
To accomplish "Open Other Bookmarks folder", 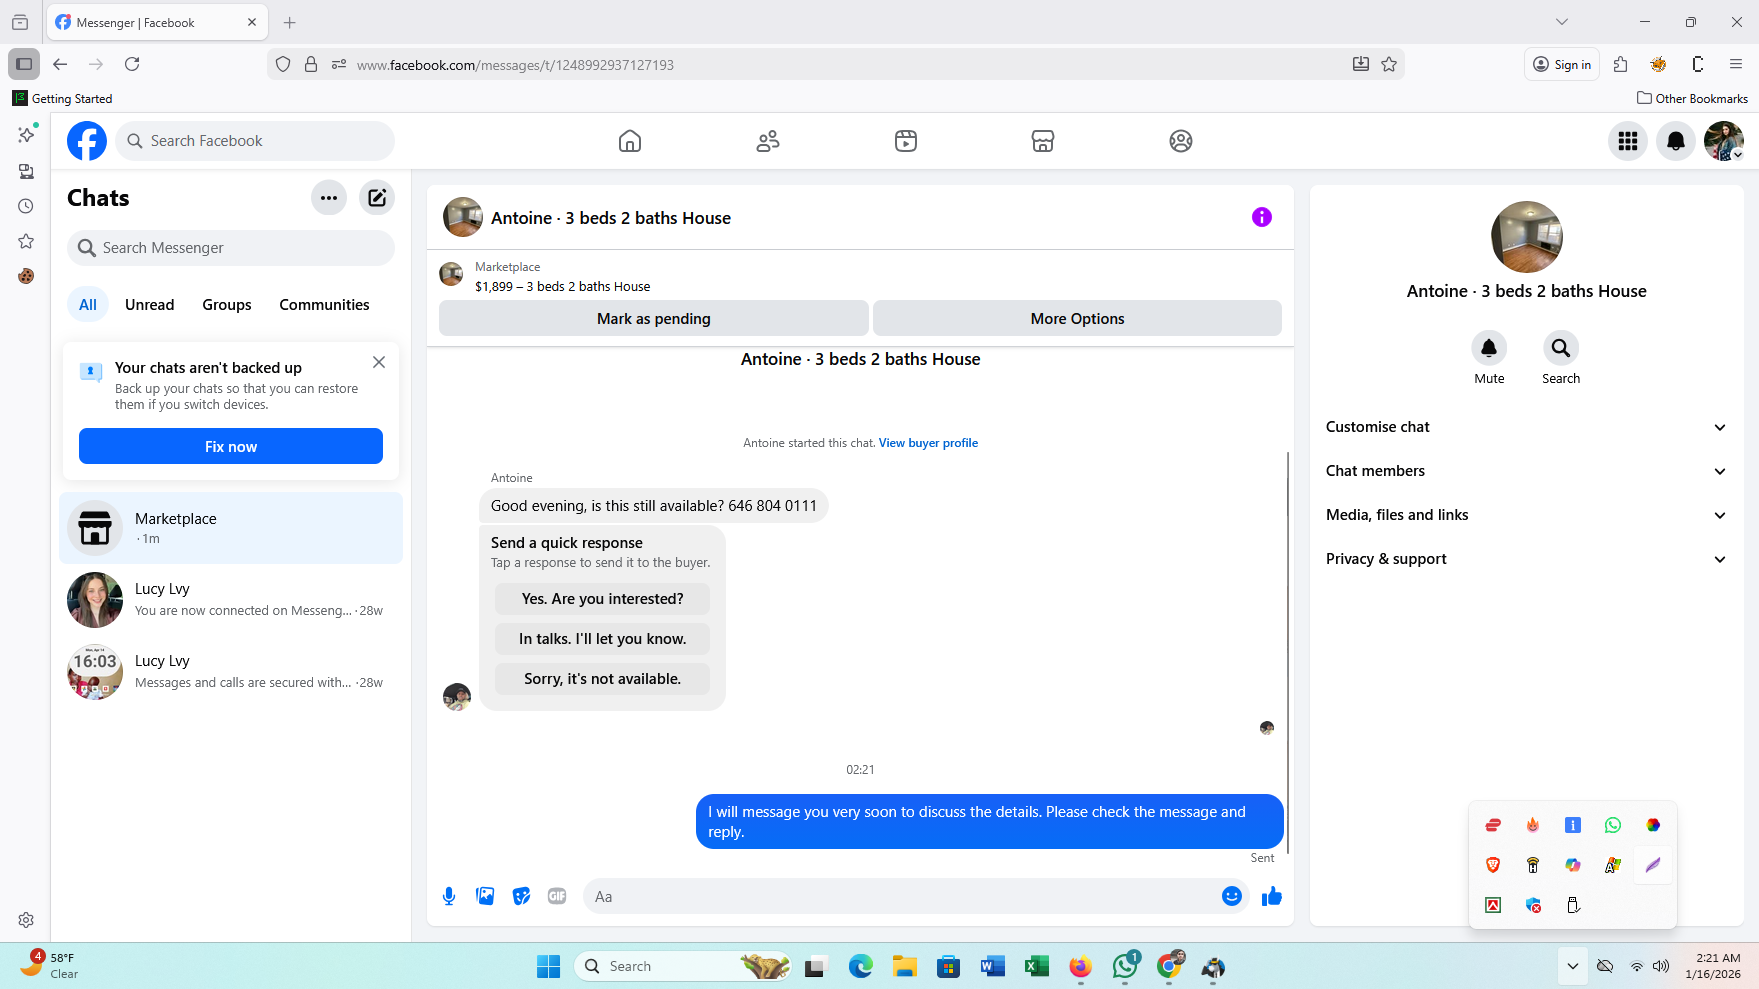I will click(x=1692, y=98).
